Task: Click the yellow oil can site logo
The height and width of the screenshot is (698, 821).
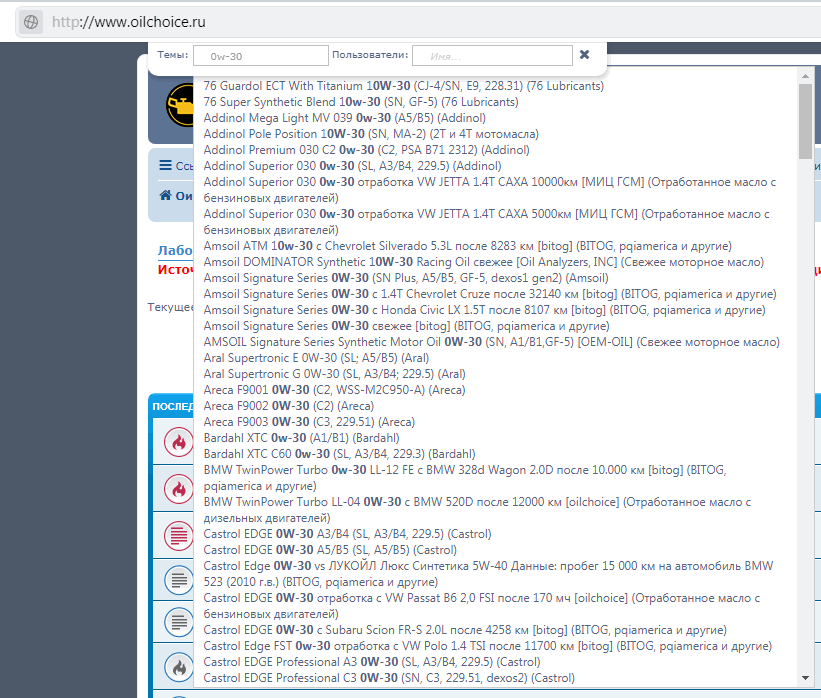Action: (180, 105)
